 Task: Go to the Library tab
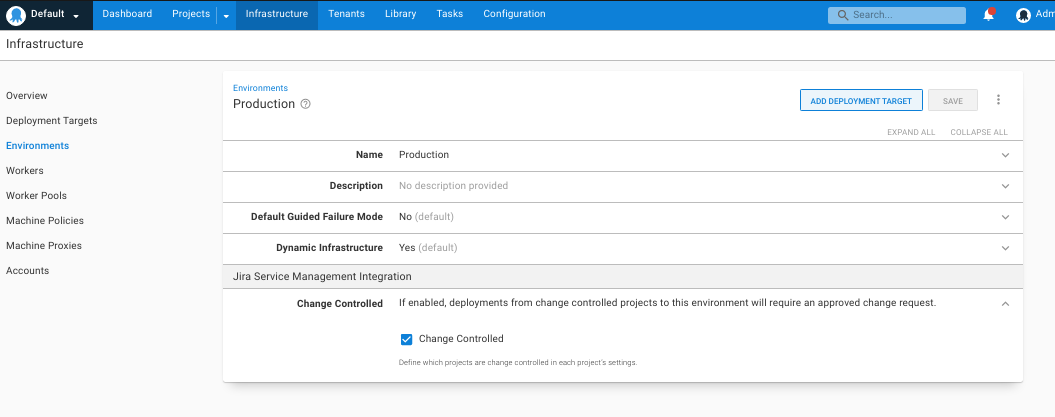(x=400, y=14)
